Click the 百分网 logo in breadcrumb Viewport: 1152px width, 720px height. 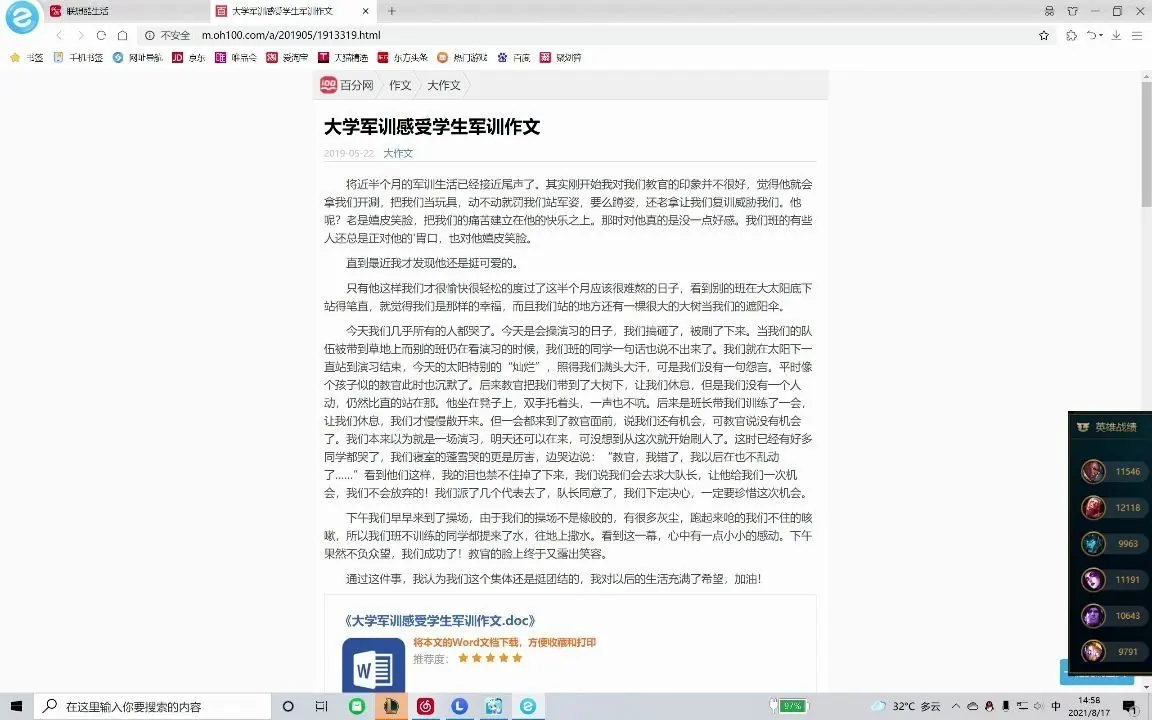(347, 85)
